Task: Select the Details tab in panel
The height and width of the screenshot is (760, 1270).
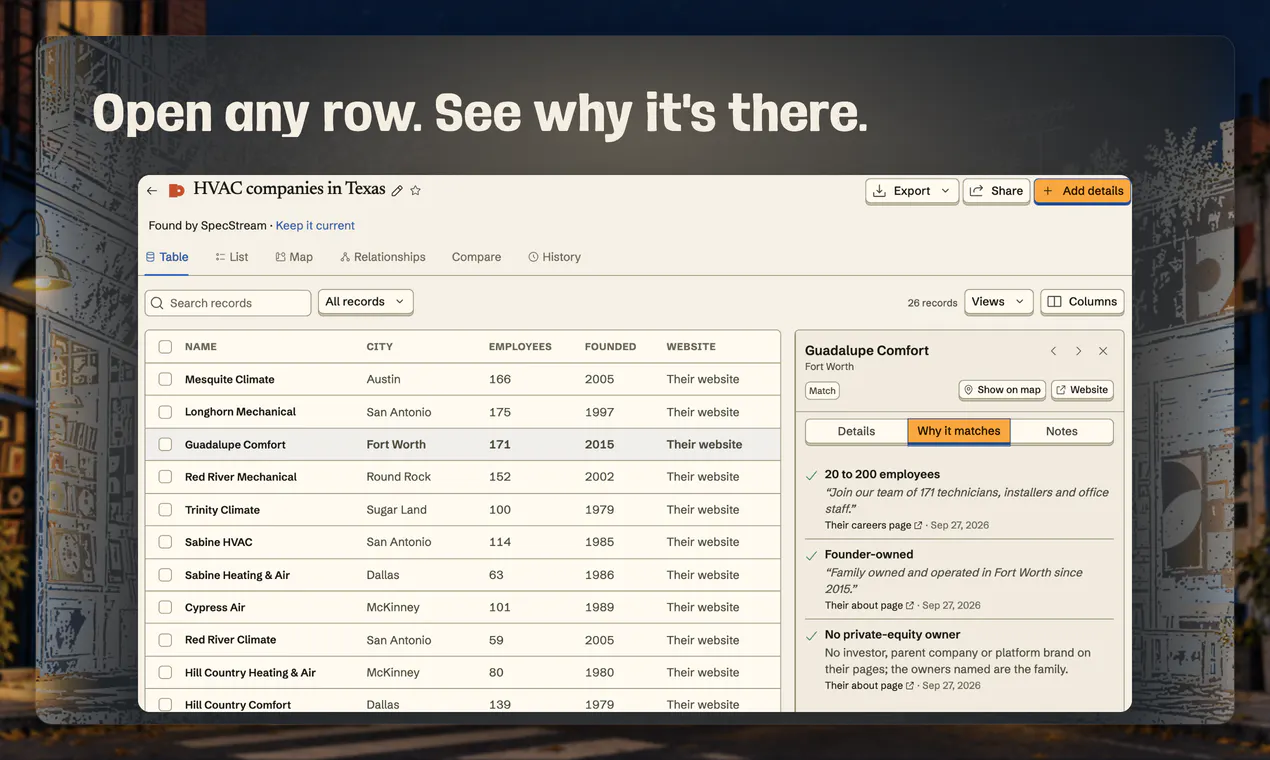Action: tap(856, 431)
